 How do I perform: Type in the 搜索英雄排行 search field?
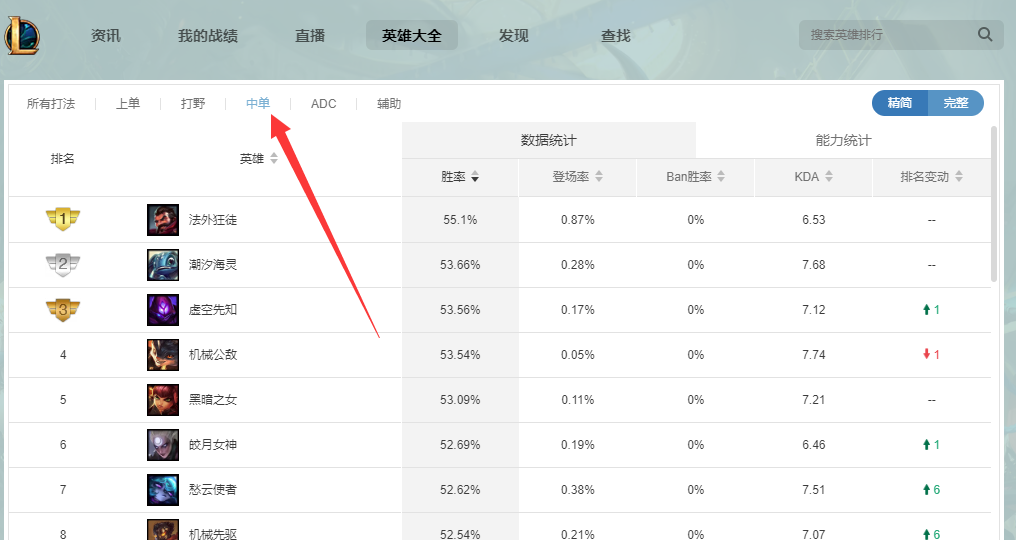pyautogui.click(x=885, y=35)
